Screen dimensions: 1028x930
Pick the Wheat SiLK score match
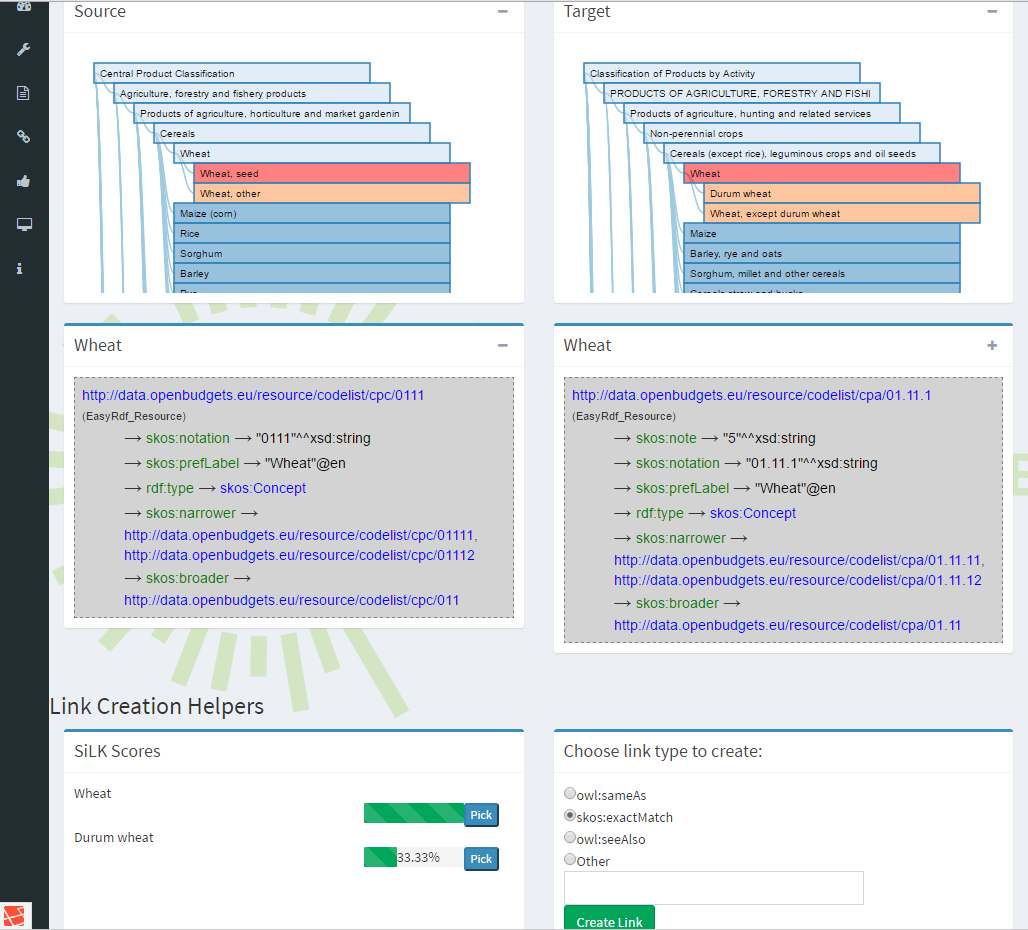(481, 815)
